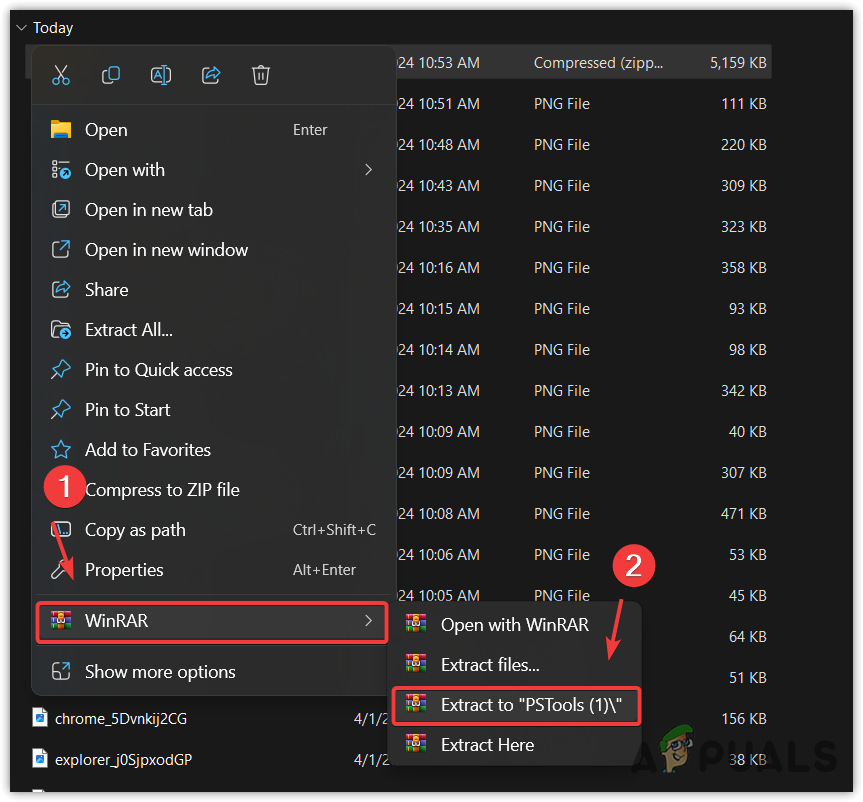863x802 pixels.
Task: Click the Copy icon in context menu
Action: click(x=111, y=75)
